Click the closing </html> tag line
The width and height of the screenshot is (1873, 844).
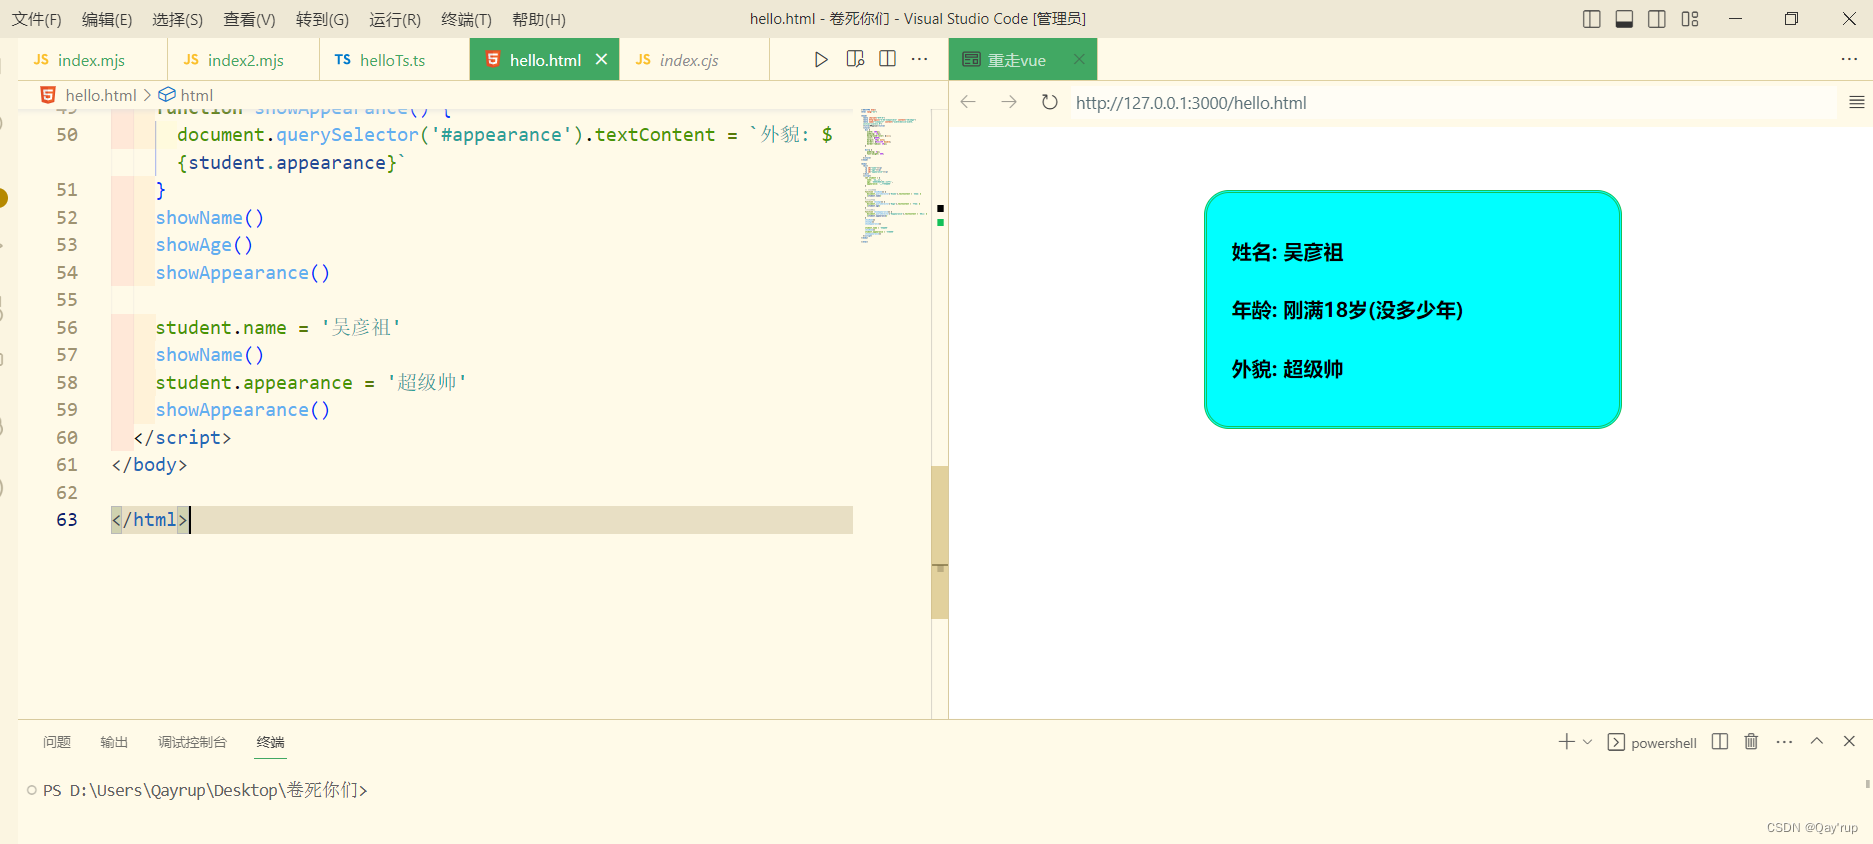[482, 519]
